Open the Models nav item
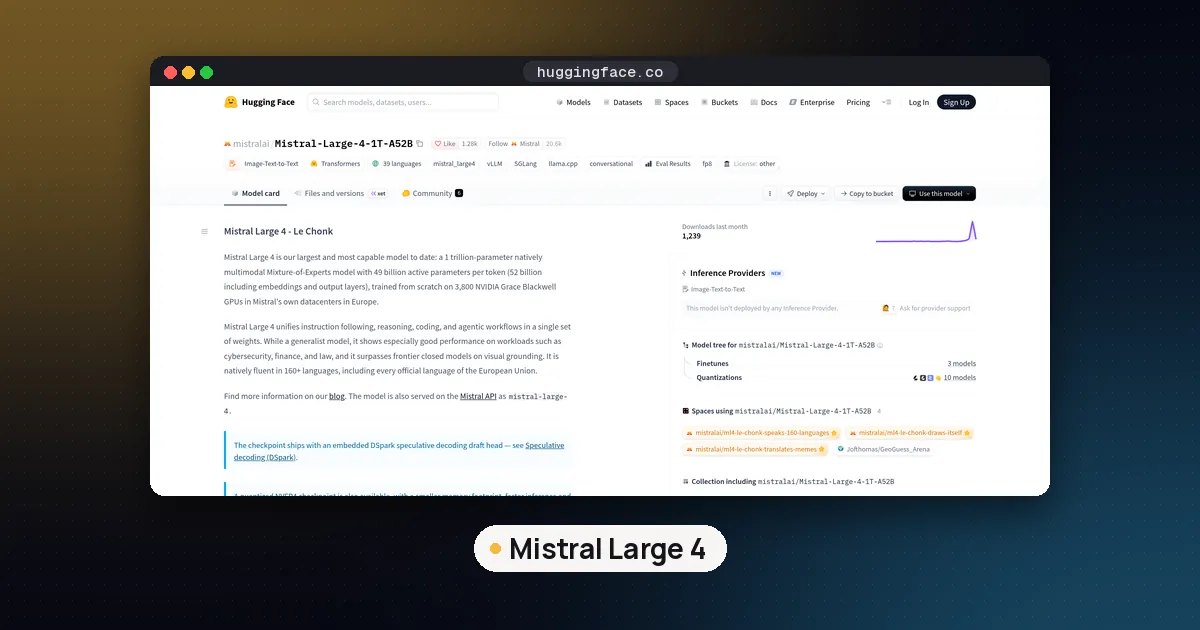The image size is (1200, 630). pos(573,102)
